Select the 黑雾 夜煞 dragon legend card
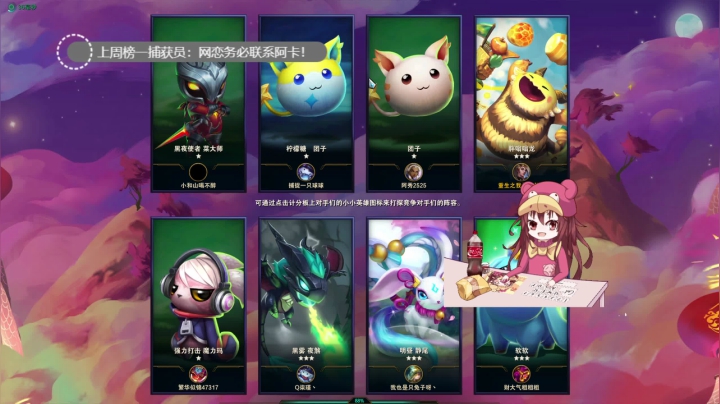The height and width of the screenshot is (404, 720). tap(306, 306)
